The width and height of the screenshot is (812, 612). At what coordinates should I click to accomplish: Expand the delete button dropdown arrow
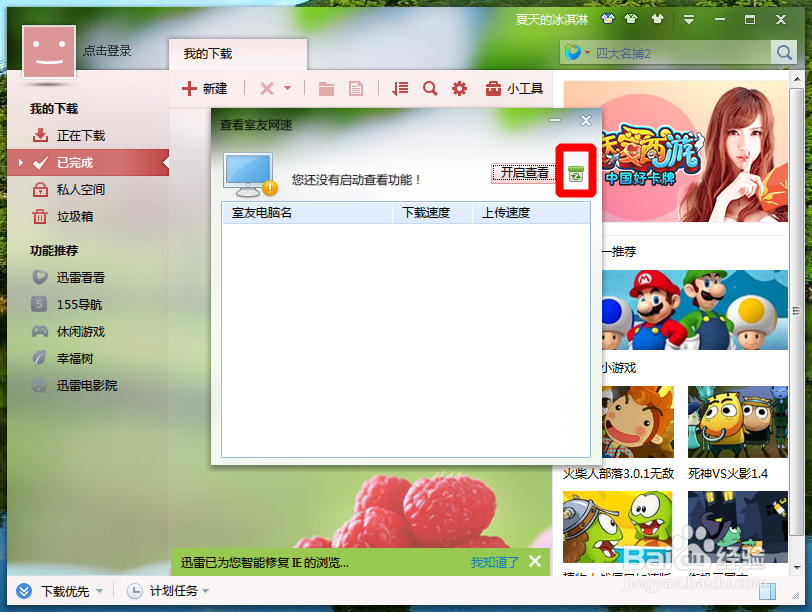click(x=287, y=88)
